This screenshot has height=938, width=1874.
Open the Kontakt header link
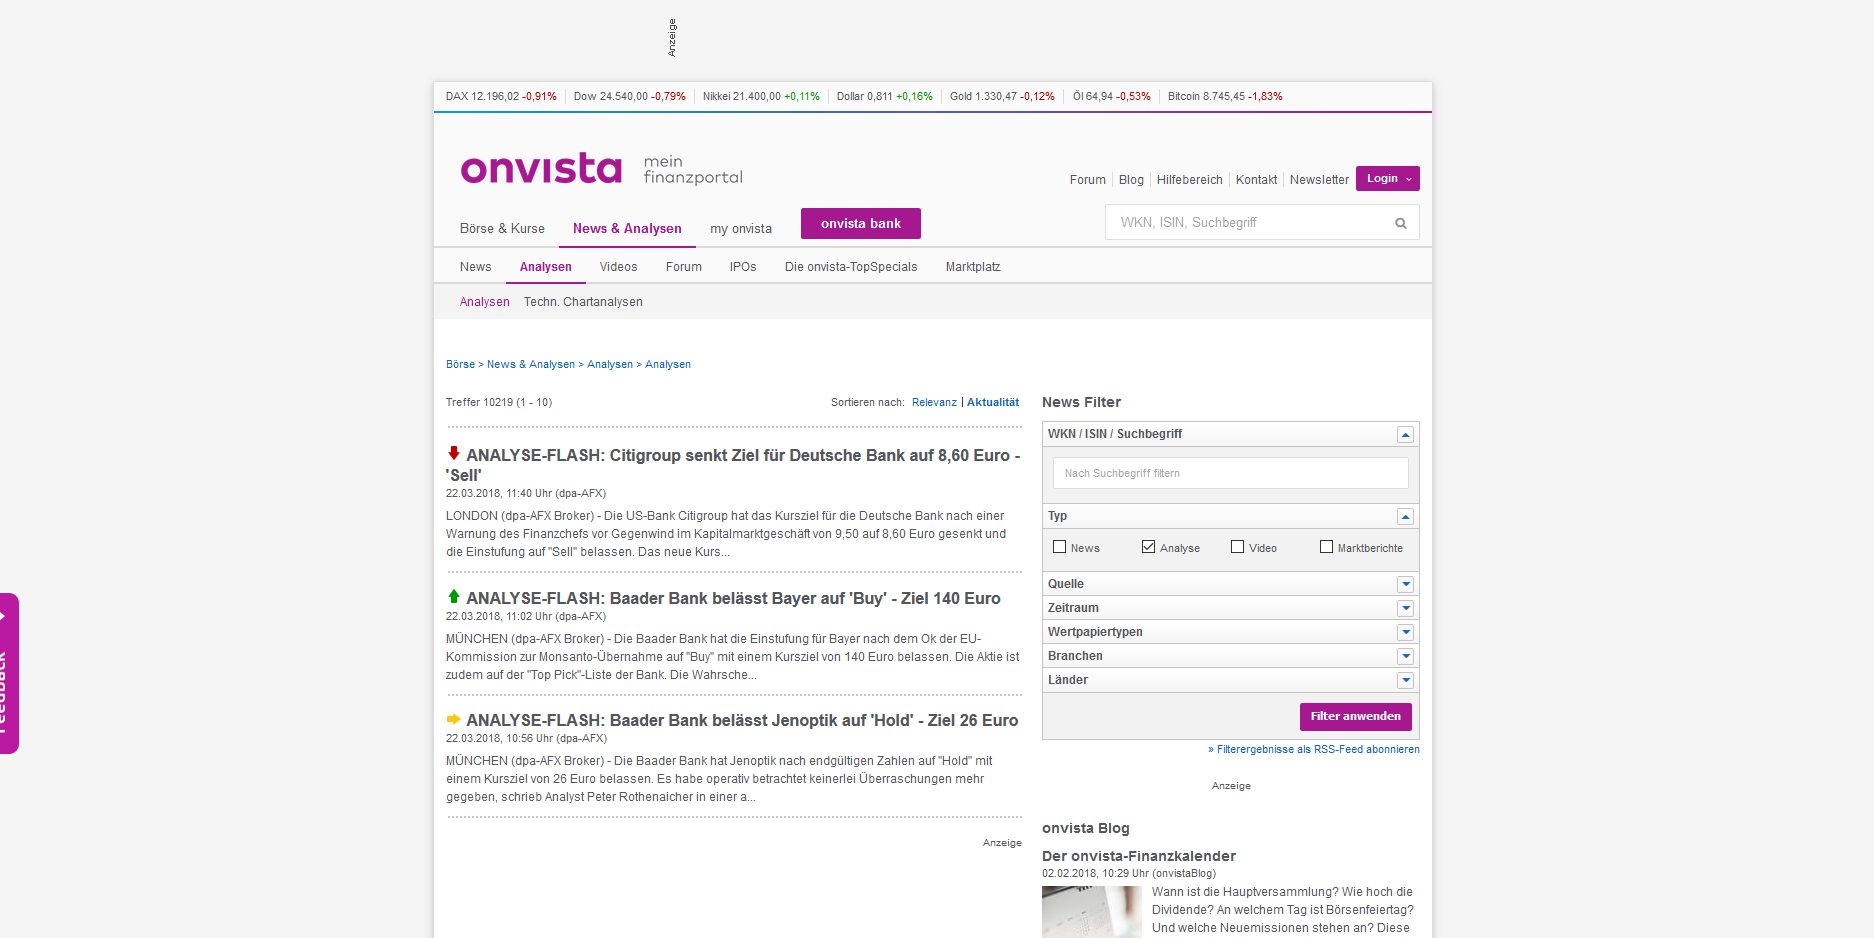pyautogui.click(x=1256, y=180)
